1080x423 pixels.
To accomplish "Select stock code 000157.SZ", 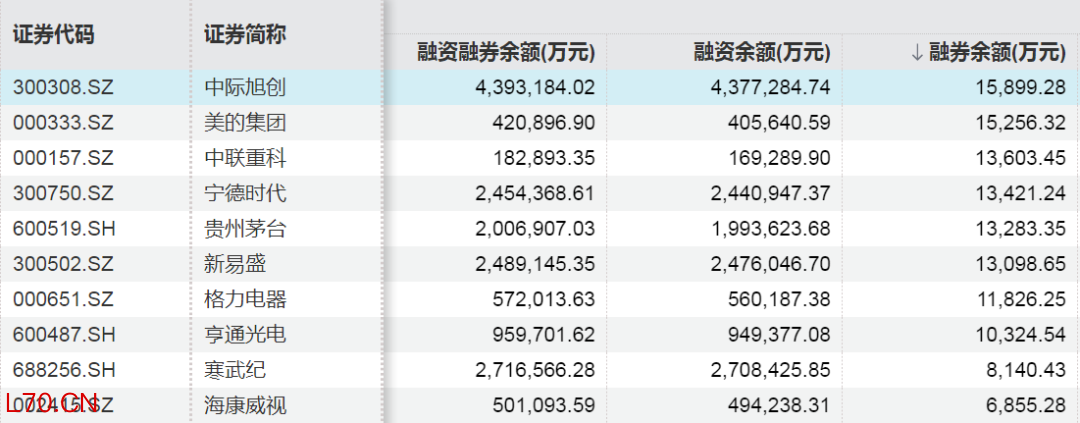I will point(63,158).
